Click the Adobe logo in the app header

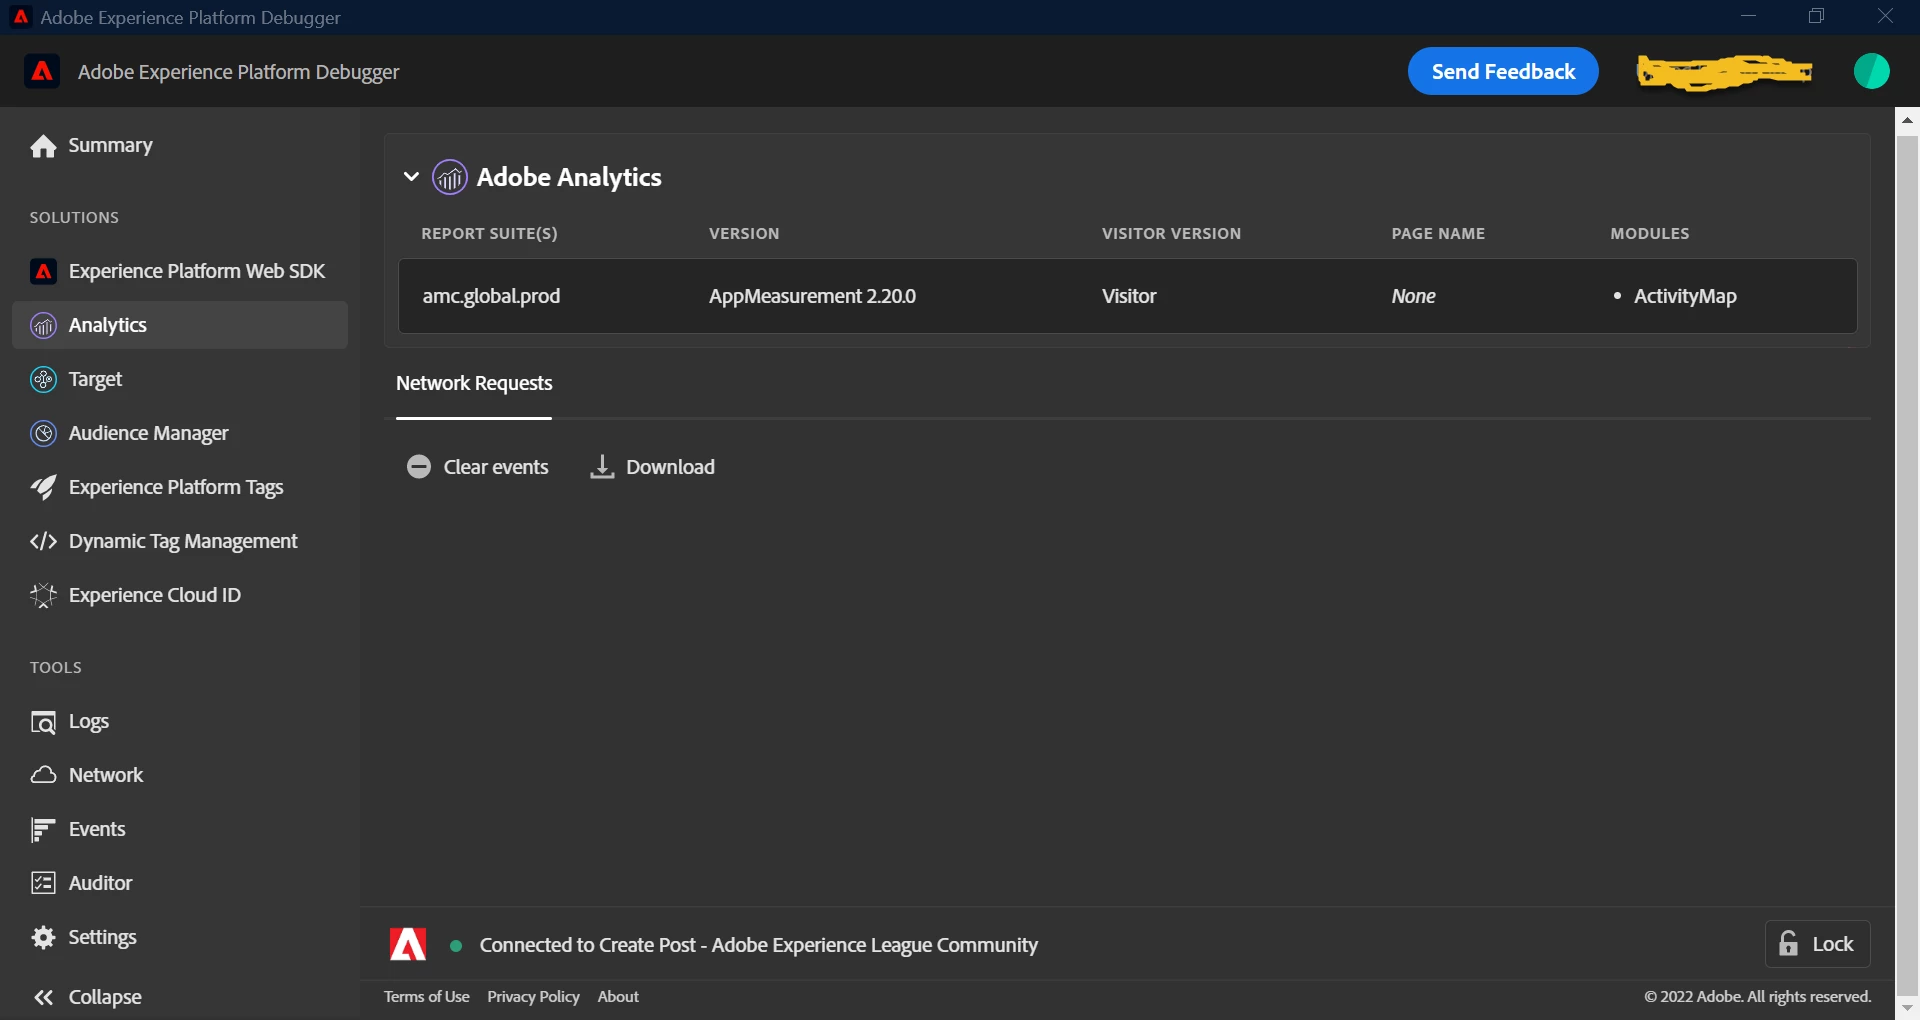coord(42,71)
